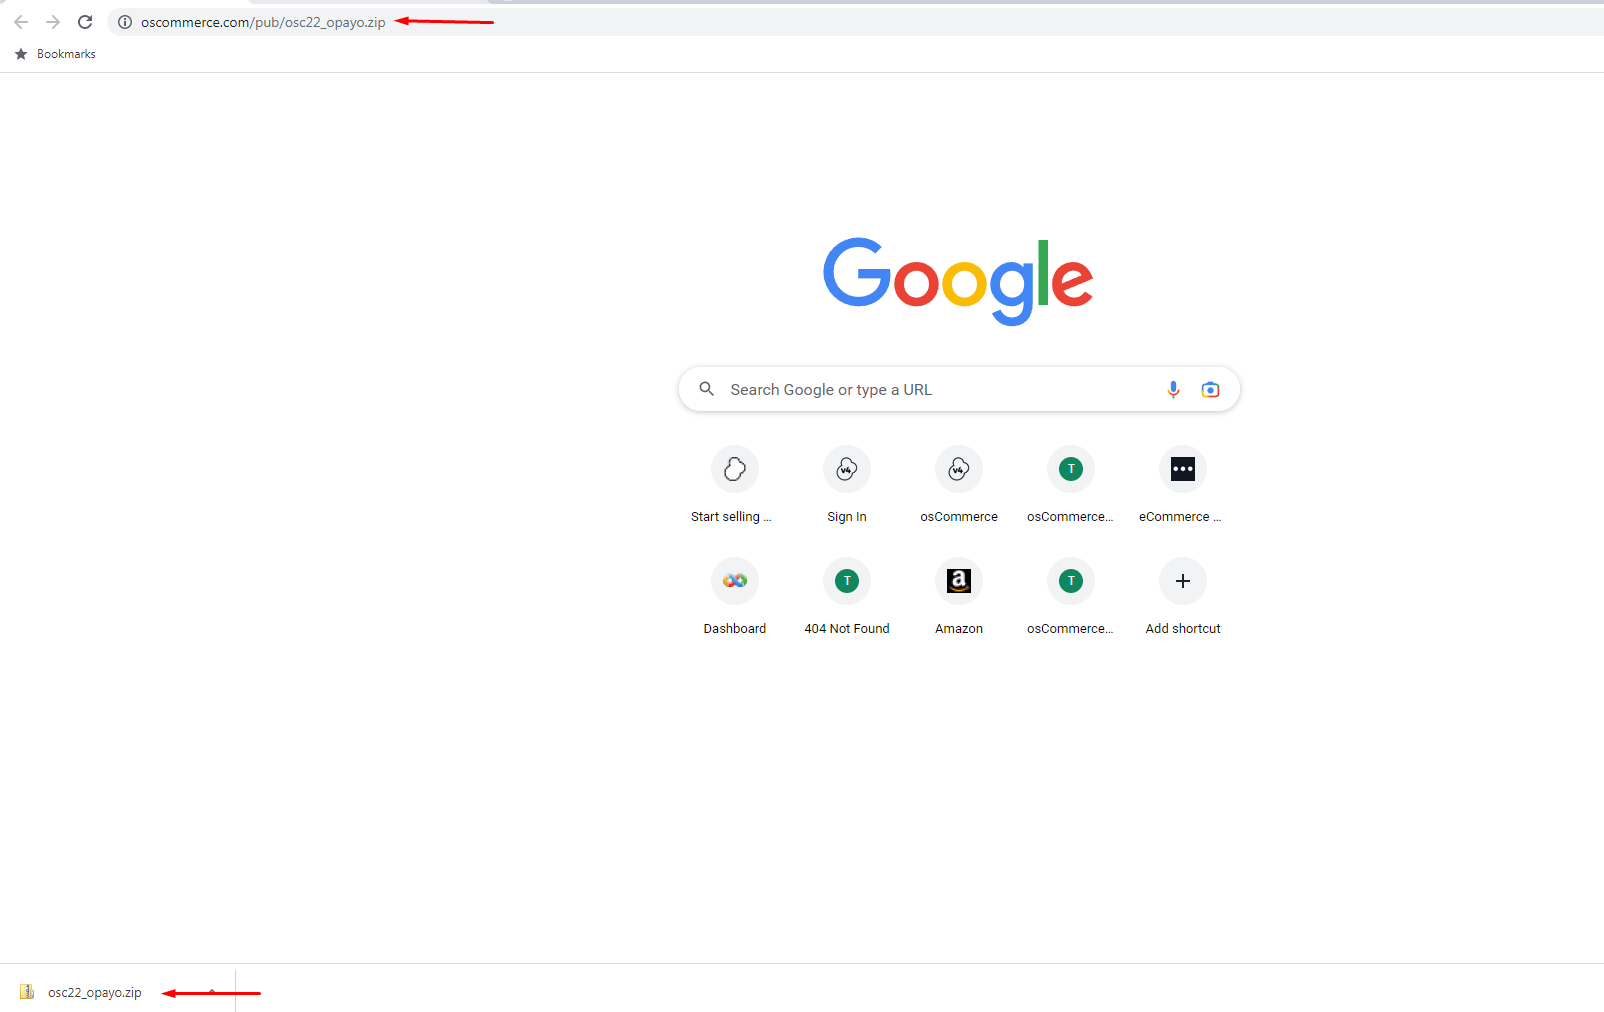Open the osCommerce... shortcut beside Amazon
The image size is (1604, 1012).
[x=1071, y=597]
